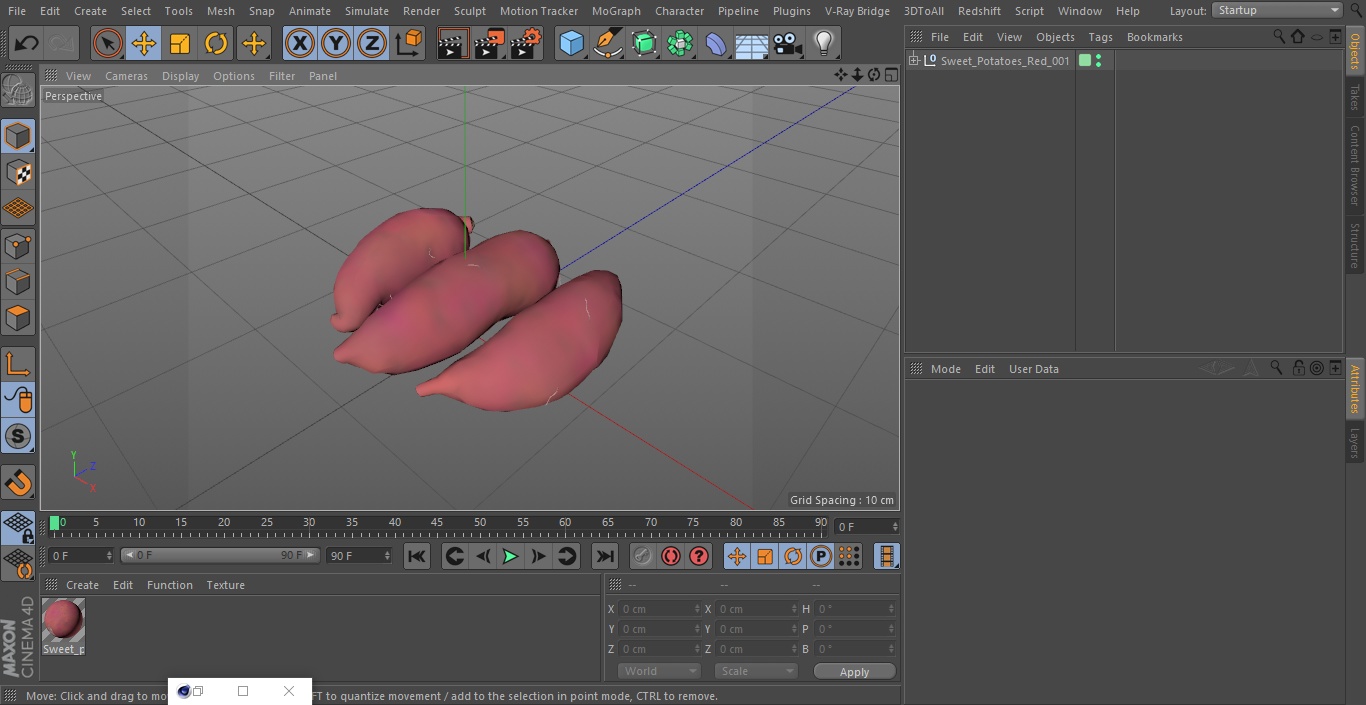Click Object manager search icon

[x=1279, y=36]
